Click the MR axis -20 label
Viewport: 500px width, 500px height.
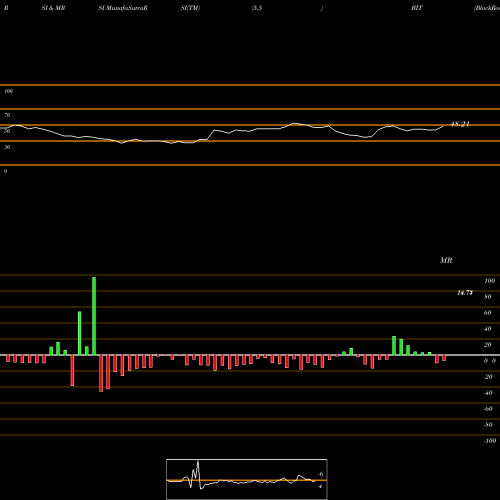(x=488, y=377)
